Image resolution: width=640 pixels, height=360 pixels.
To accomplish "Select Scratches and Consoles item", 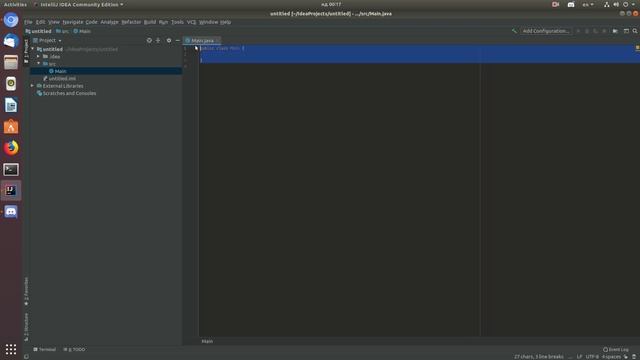I will coord(67,93).
